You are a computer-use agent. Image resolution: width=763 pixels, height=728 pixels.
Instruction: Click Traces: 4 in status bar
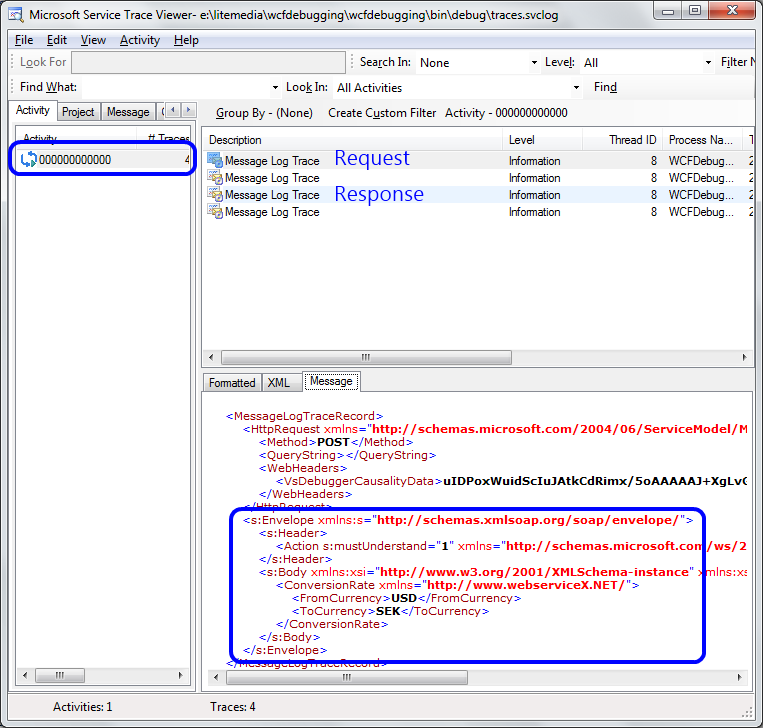(x=233, y=707)
